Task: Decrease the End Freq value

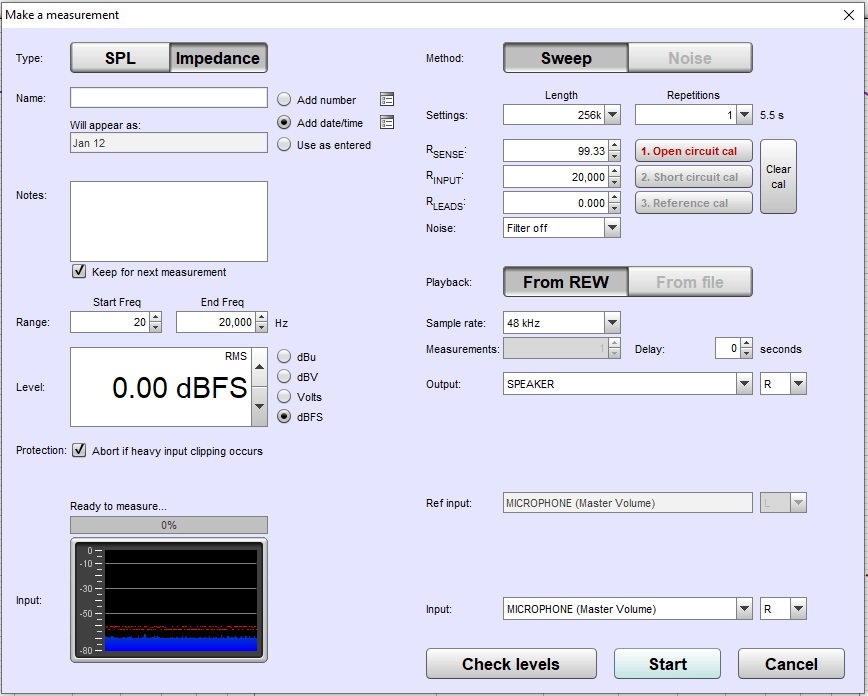Action: pos(261,327)
